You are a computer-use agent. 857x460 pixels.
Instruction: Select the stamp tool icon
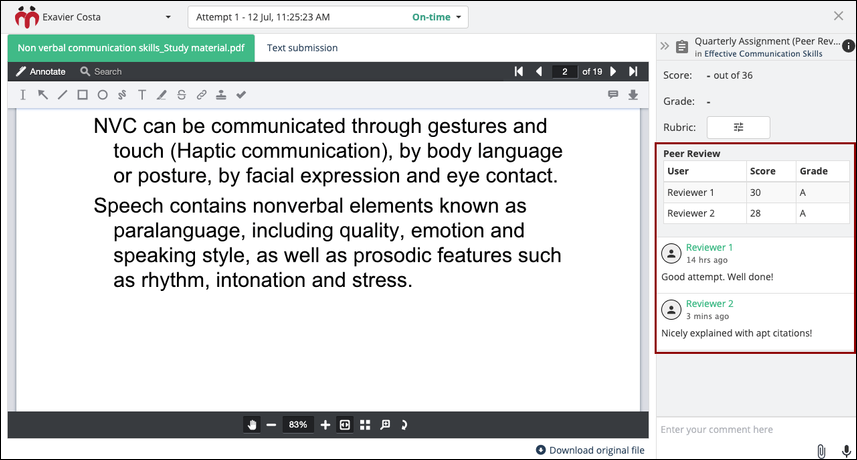click(x=221, y=95)
